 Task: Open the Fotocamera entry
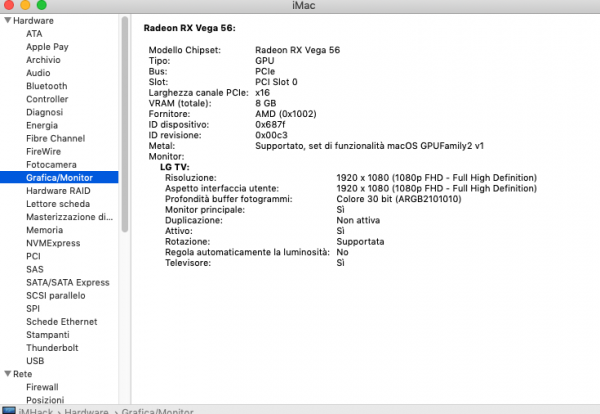click(51, 165)
